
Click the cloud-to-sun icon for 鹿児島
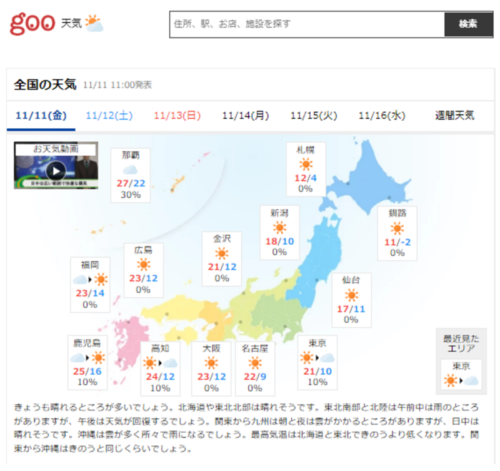pyautogui.click(x=88, y=358)
